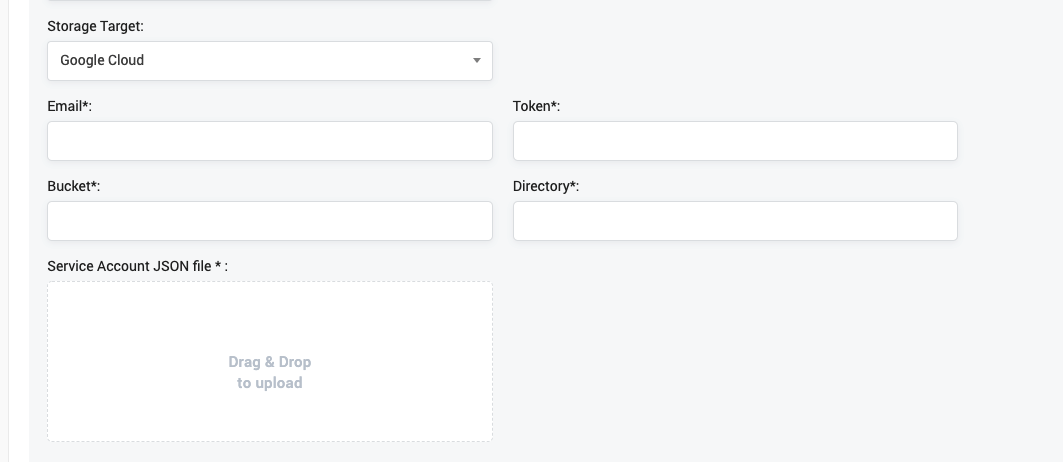Click the 'Storage Target:' label
This screenshot has height=462, width=1063.
coord(96,26)
